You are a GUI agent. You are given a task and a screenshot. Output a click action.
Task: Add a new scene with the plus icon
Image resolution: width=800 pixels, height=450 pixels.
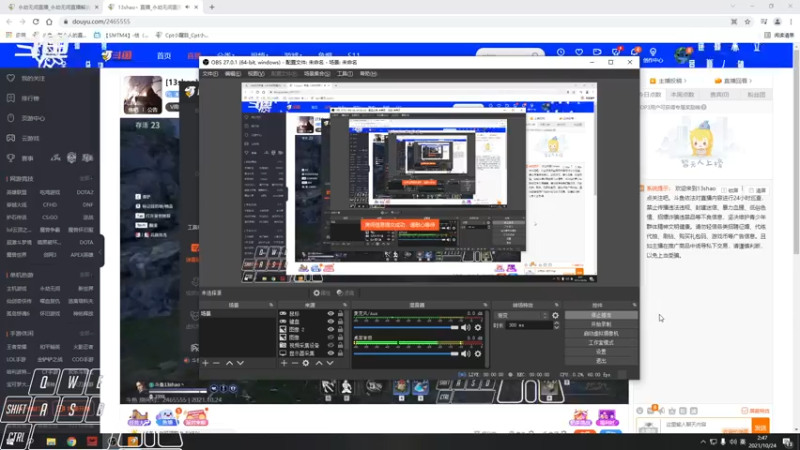click(205, 363)
